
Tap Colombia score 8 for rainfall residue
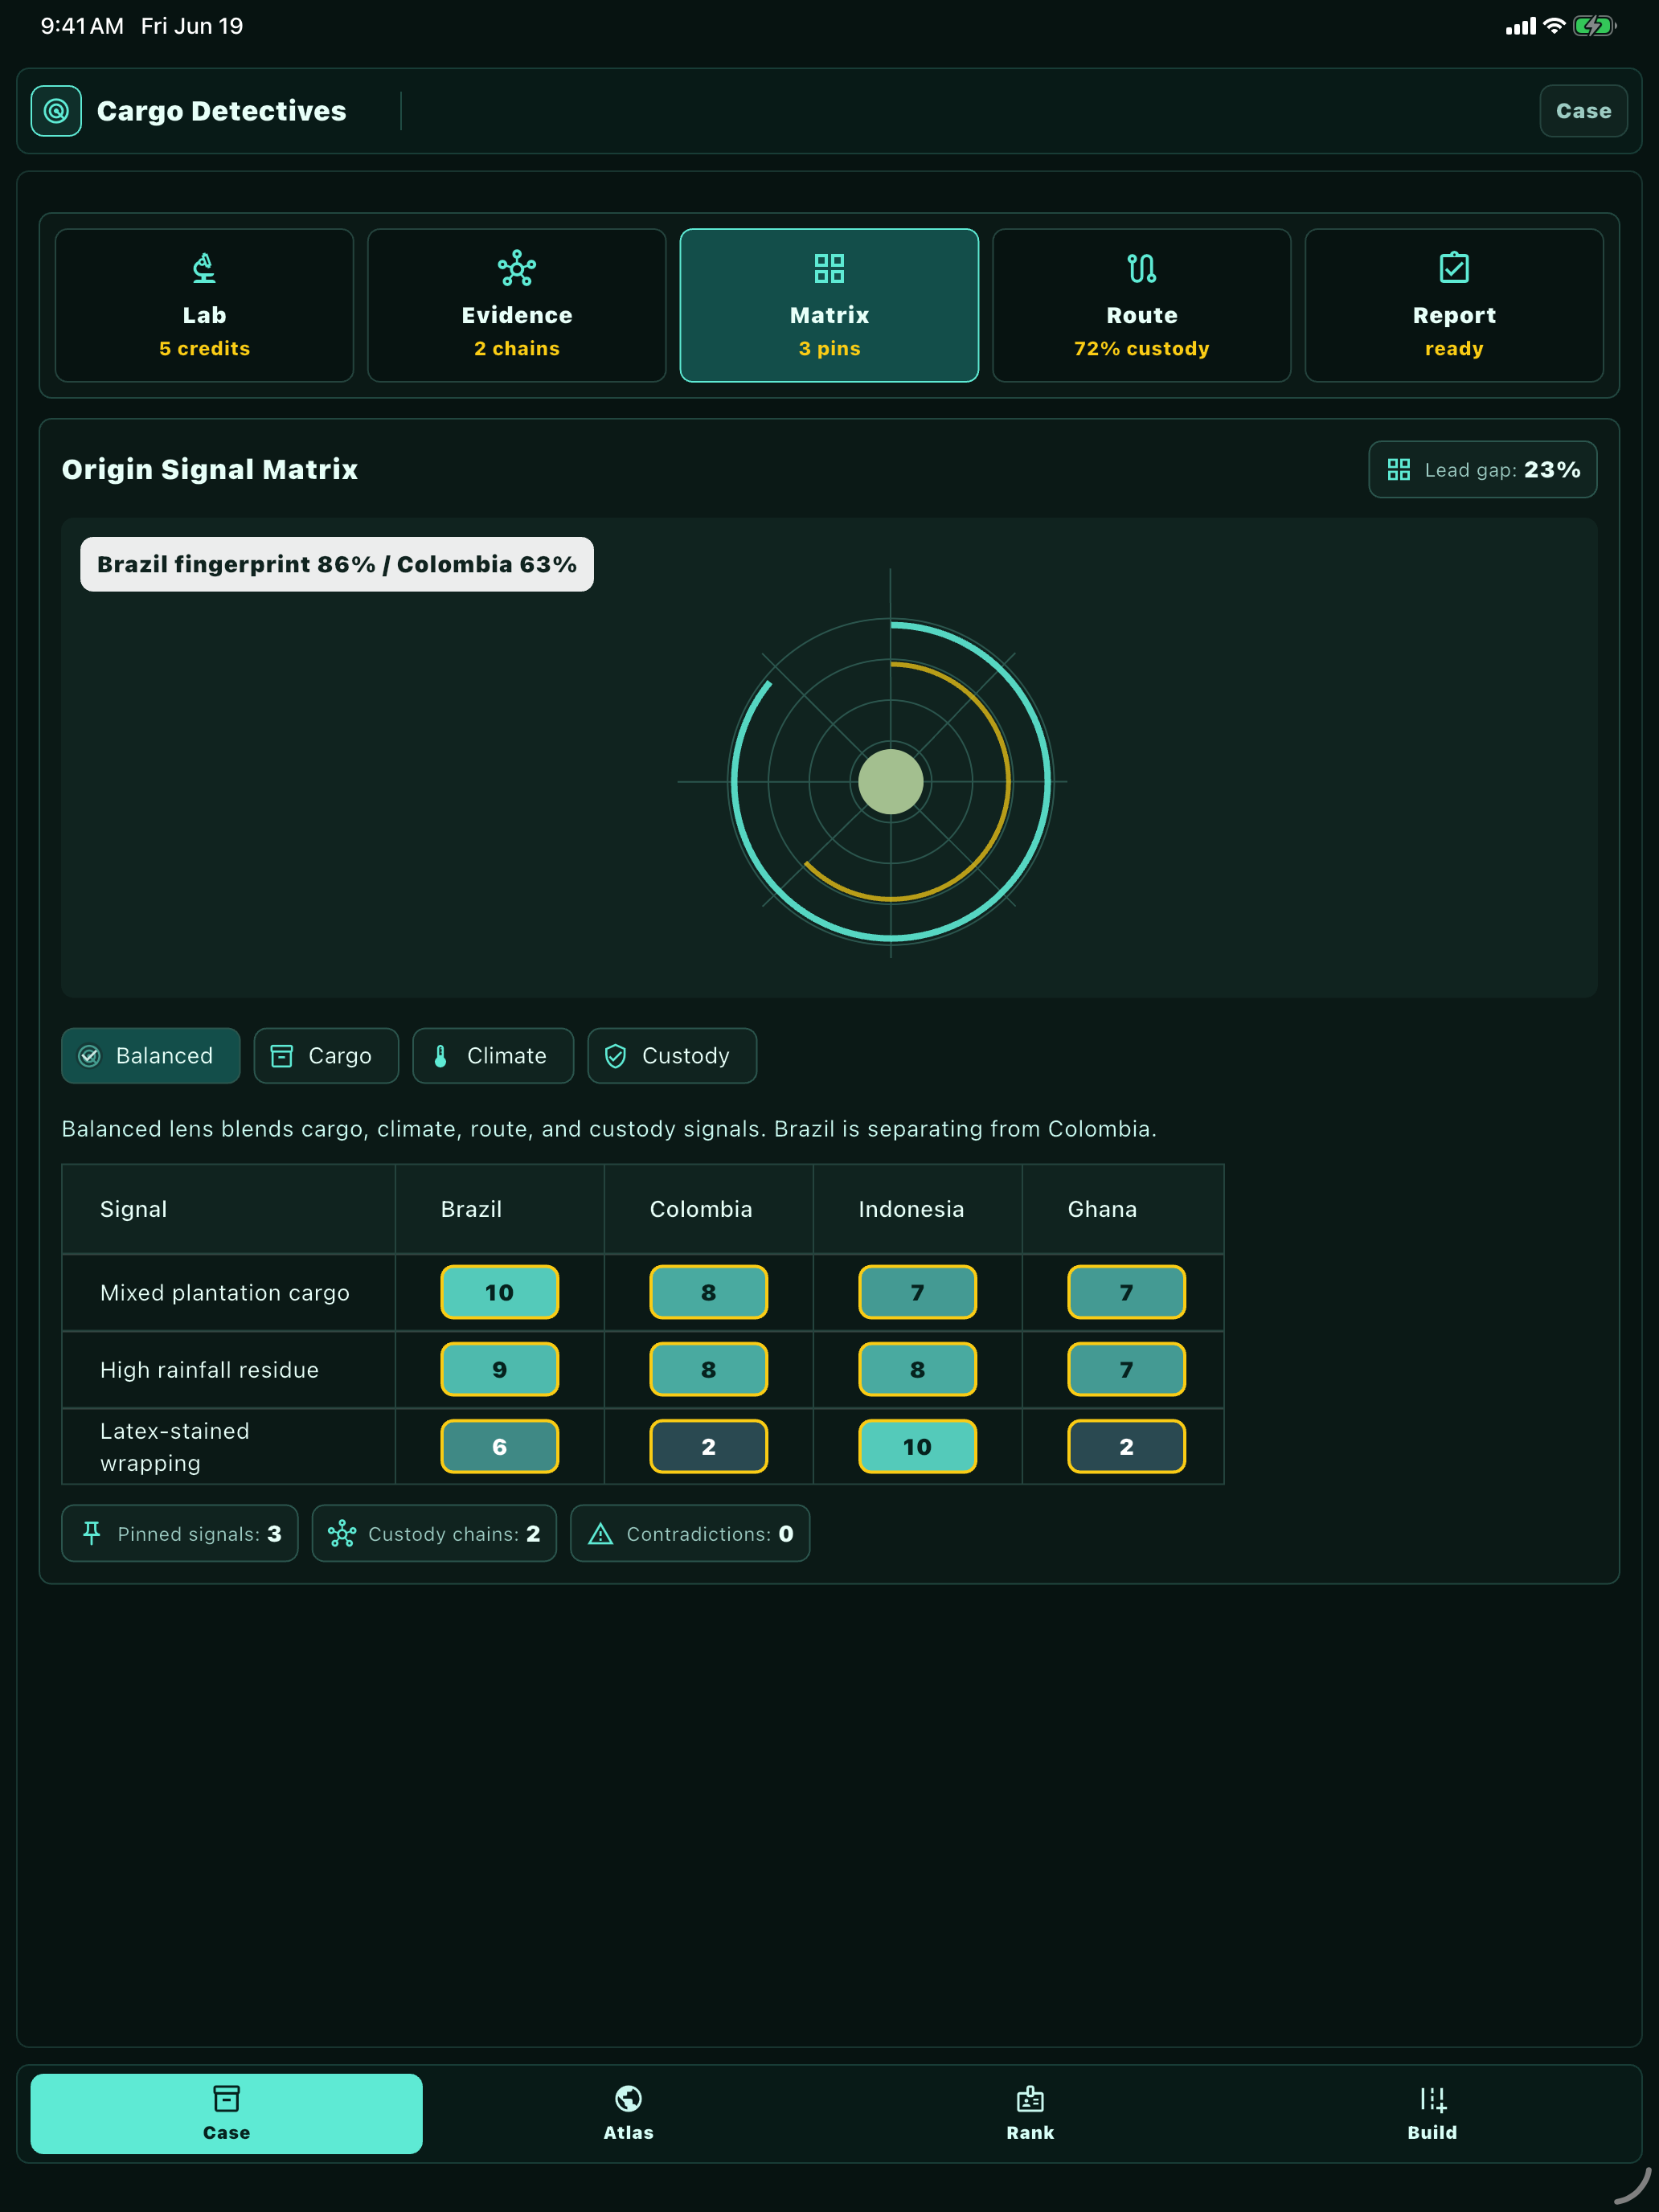[x=709, y=1369]
